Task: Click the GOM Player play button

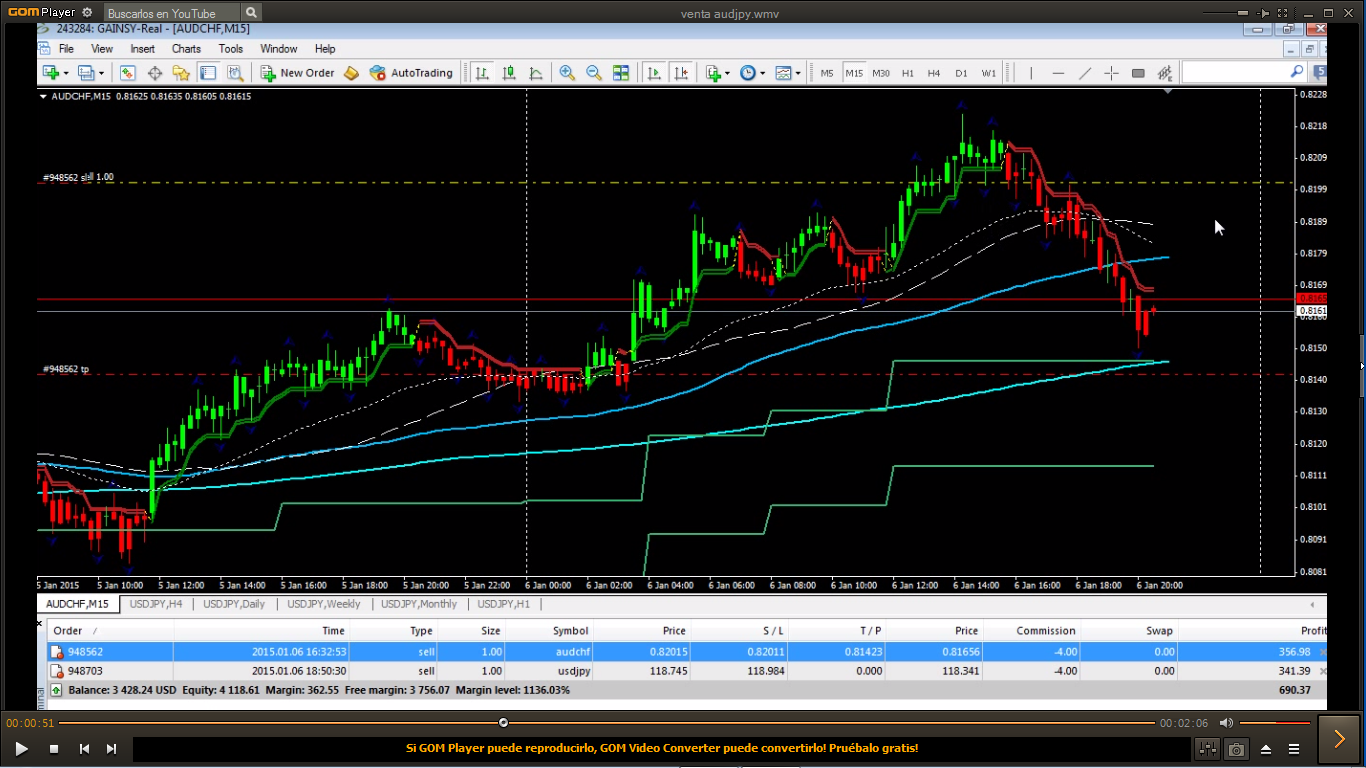Action: [x=22, y=748]
